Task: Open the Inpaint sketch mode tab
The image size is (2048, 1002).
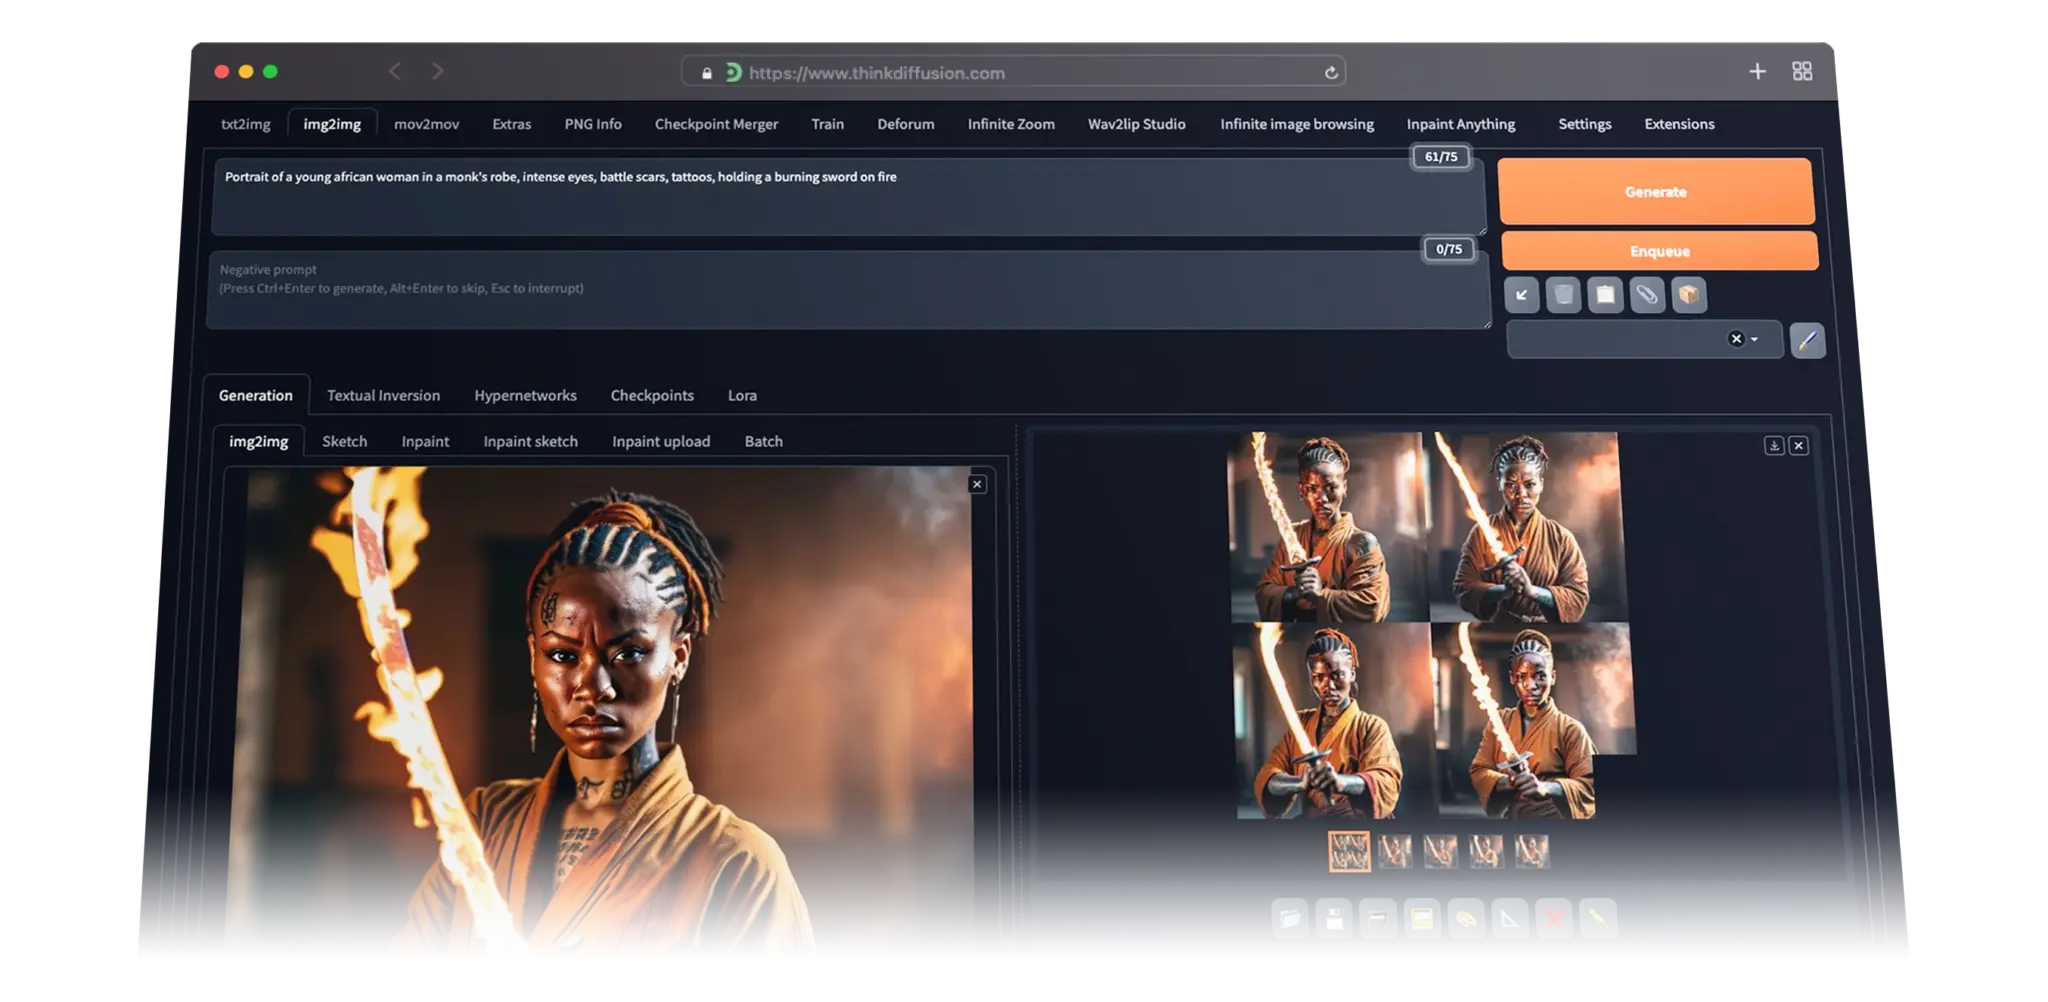Action: tap(531, 441)
